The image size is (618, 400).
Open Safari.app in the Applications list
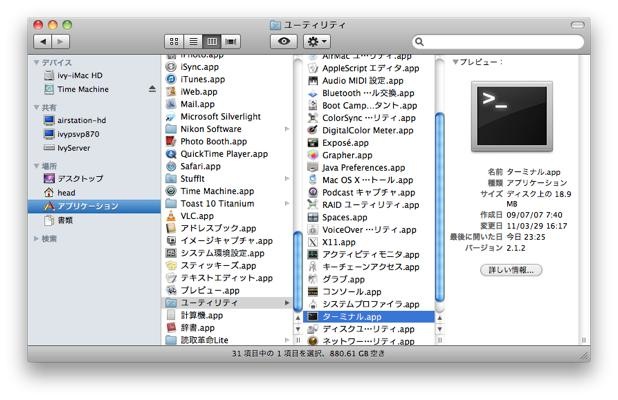click(x=199, y=166)
